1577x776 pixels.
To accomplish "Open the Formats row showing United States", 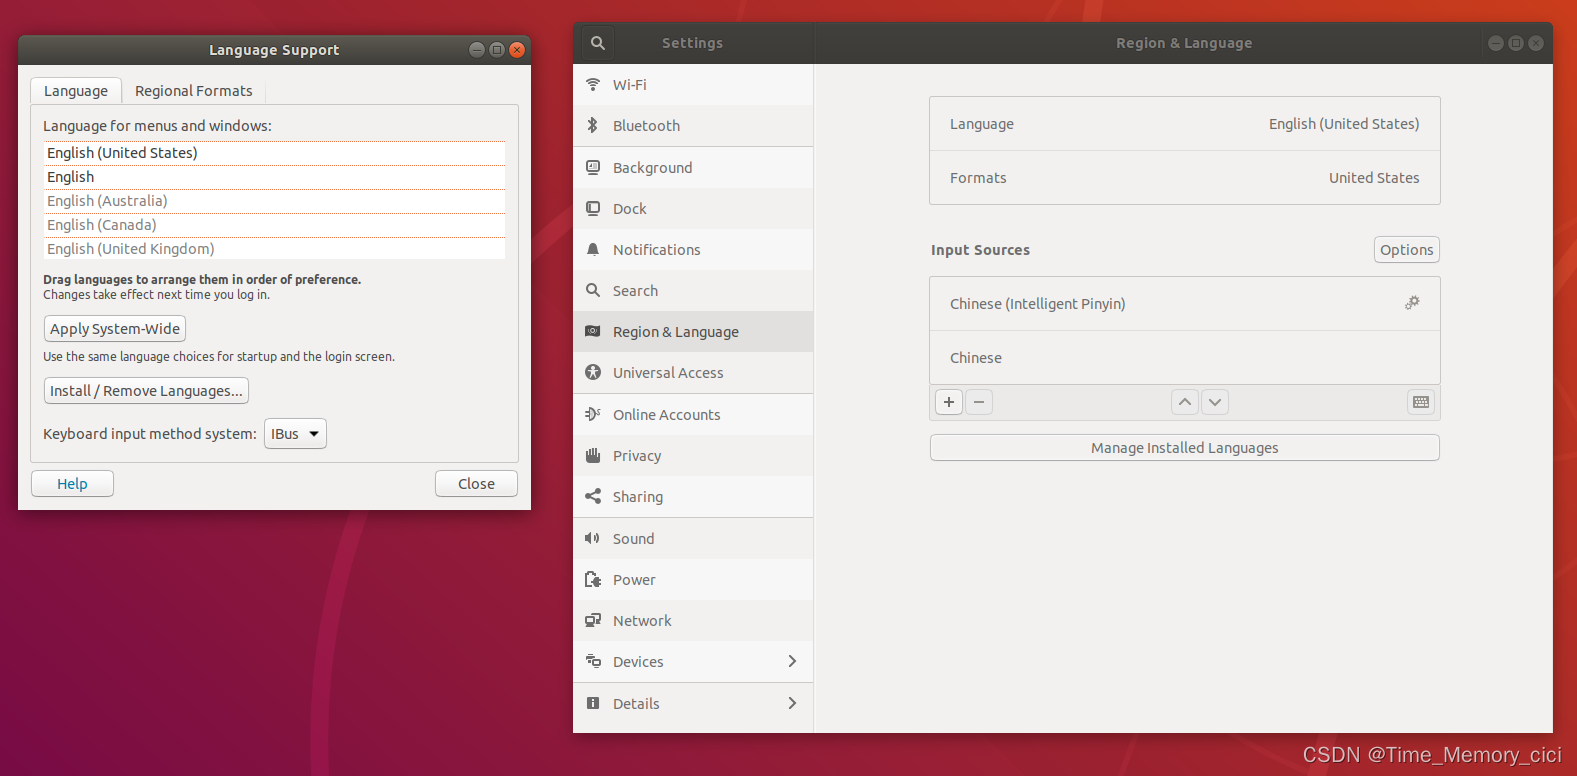I will coord(1185,178).
